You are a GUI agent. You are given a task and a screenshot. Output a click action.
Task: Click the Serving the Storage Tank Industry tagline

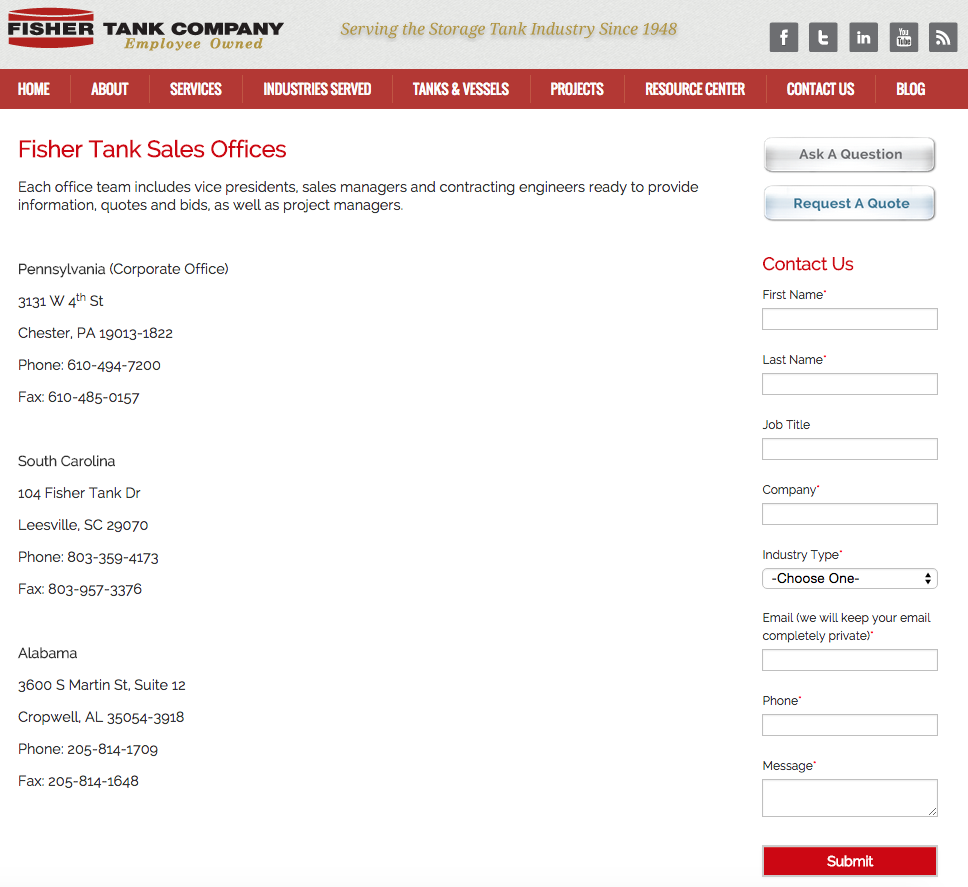(x=509, y=29)
